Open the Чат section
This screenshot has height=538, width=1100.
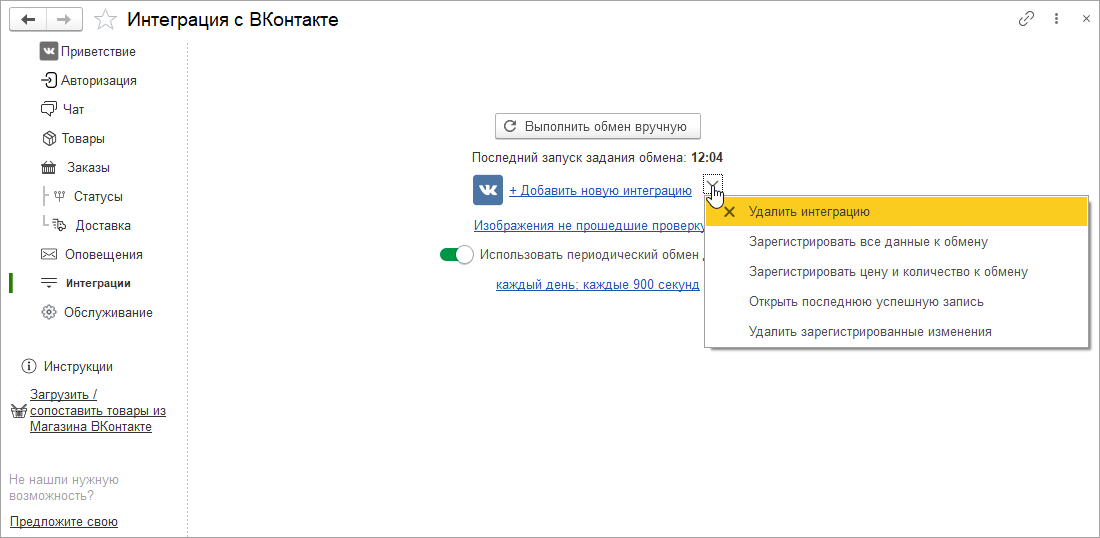pos(73,109)
